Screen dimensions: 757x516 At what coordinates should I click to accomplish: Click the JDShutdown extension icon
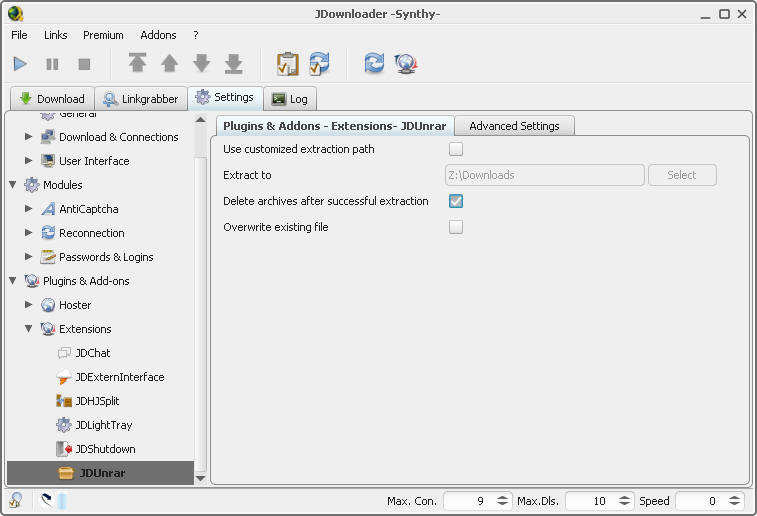pos(64,449)
